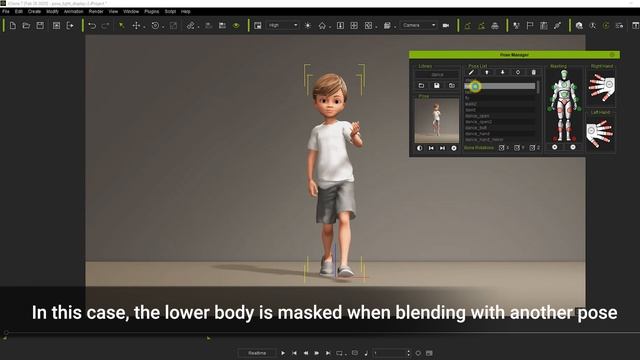The width and height of the screenshot is (640, 360).
Task: Click the open folder icon in Library section
Action: click(421, 86)
